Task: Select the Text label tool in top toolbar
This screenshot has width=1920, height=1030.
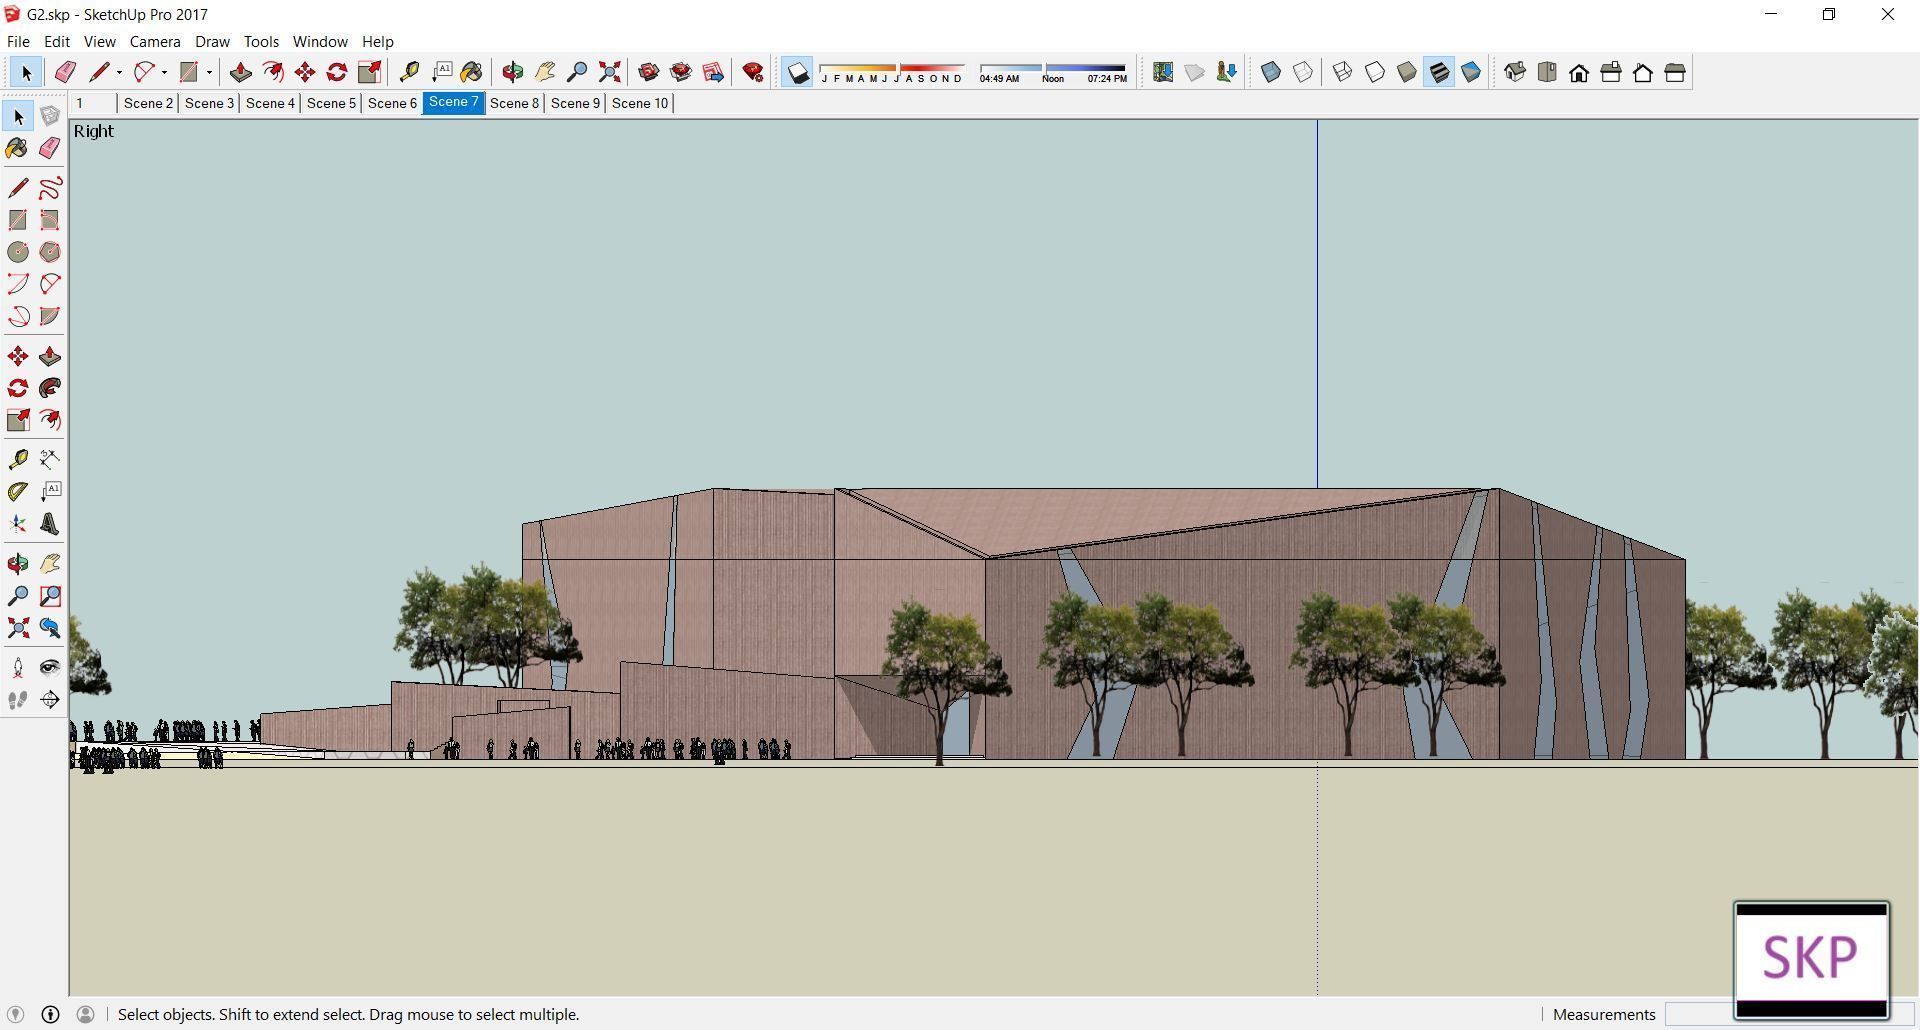Action: [x=441, y=72]
